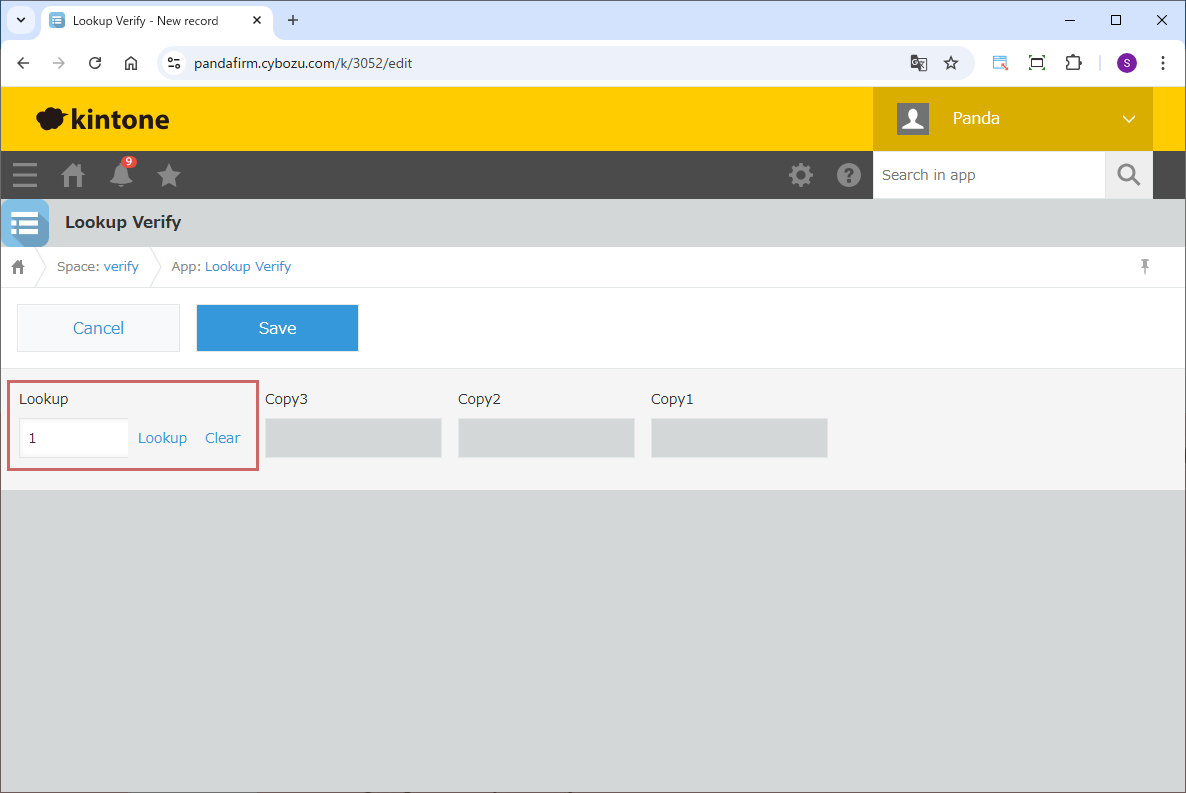1186x793 pixels.
Task: Click the Lookup link beside the field
Action: pyautogui.click(x=162, y=438)
